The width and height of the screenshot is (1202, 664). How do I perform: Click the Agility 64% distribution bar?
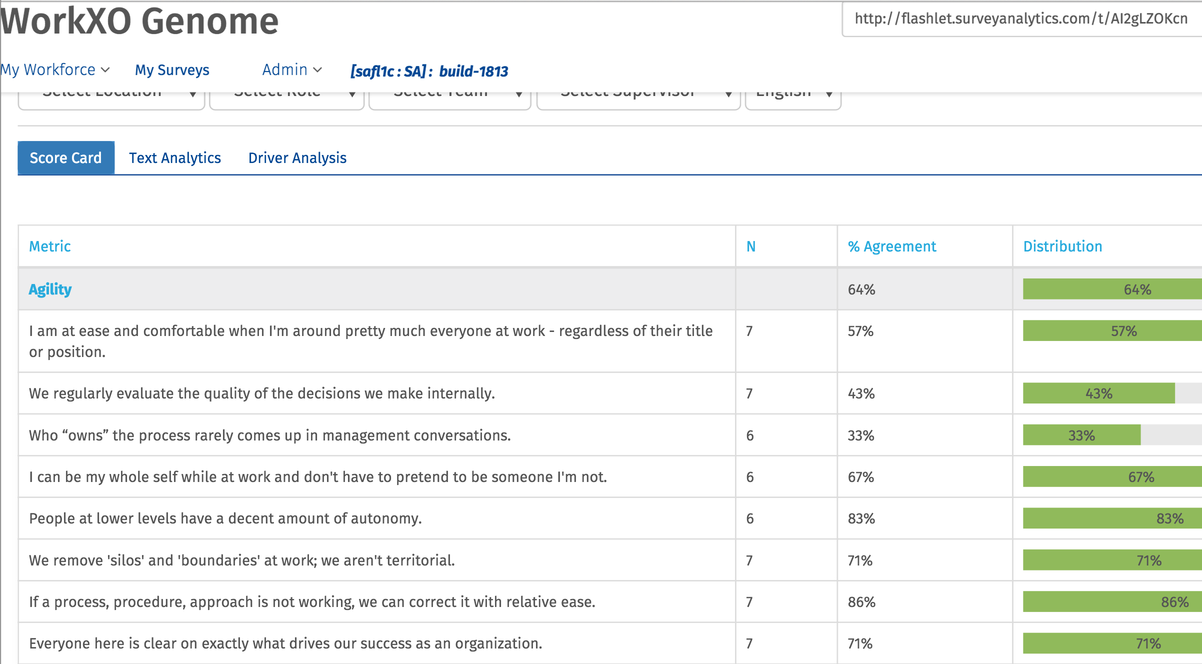click(x=1112, y=289)
